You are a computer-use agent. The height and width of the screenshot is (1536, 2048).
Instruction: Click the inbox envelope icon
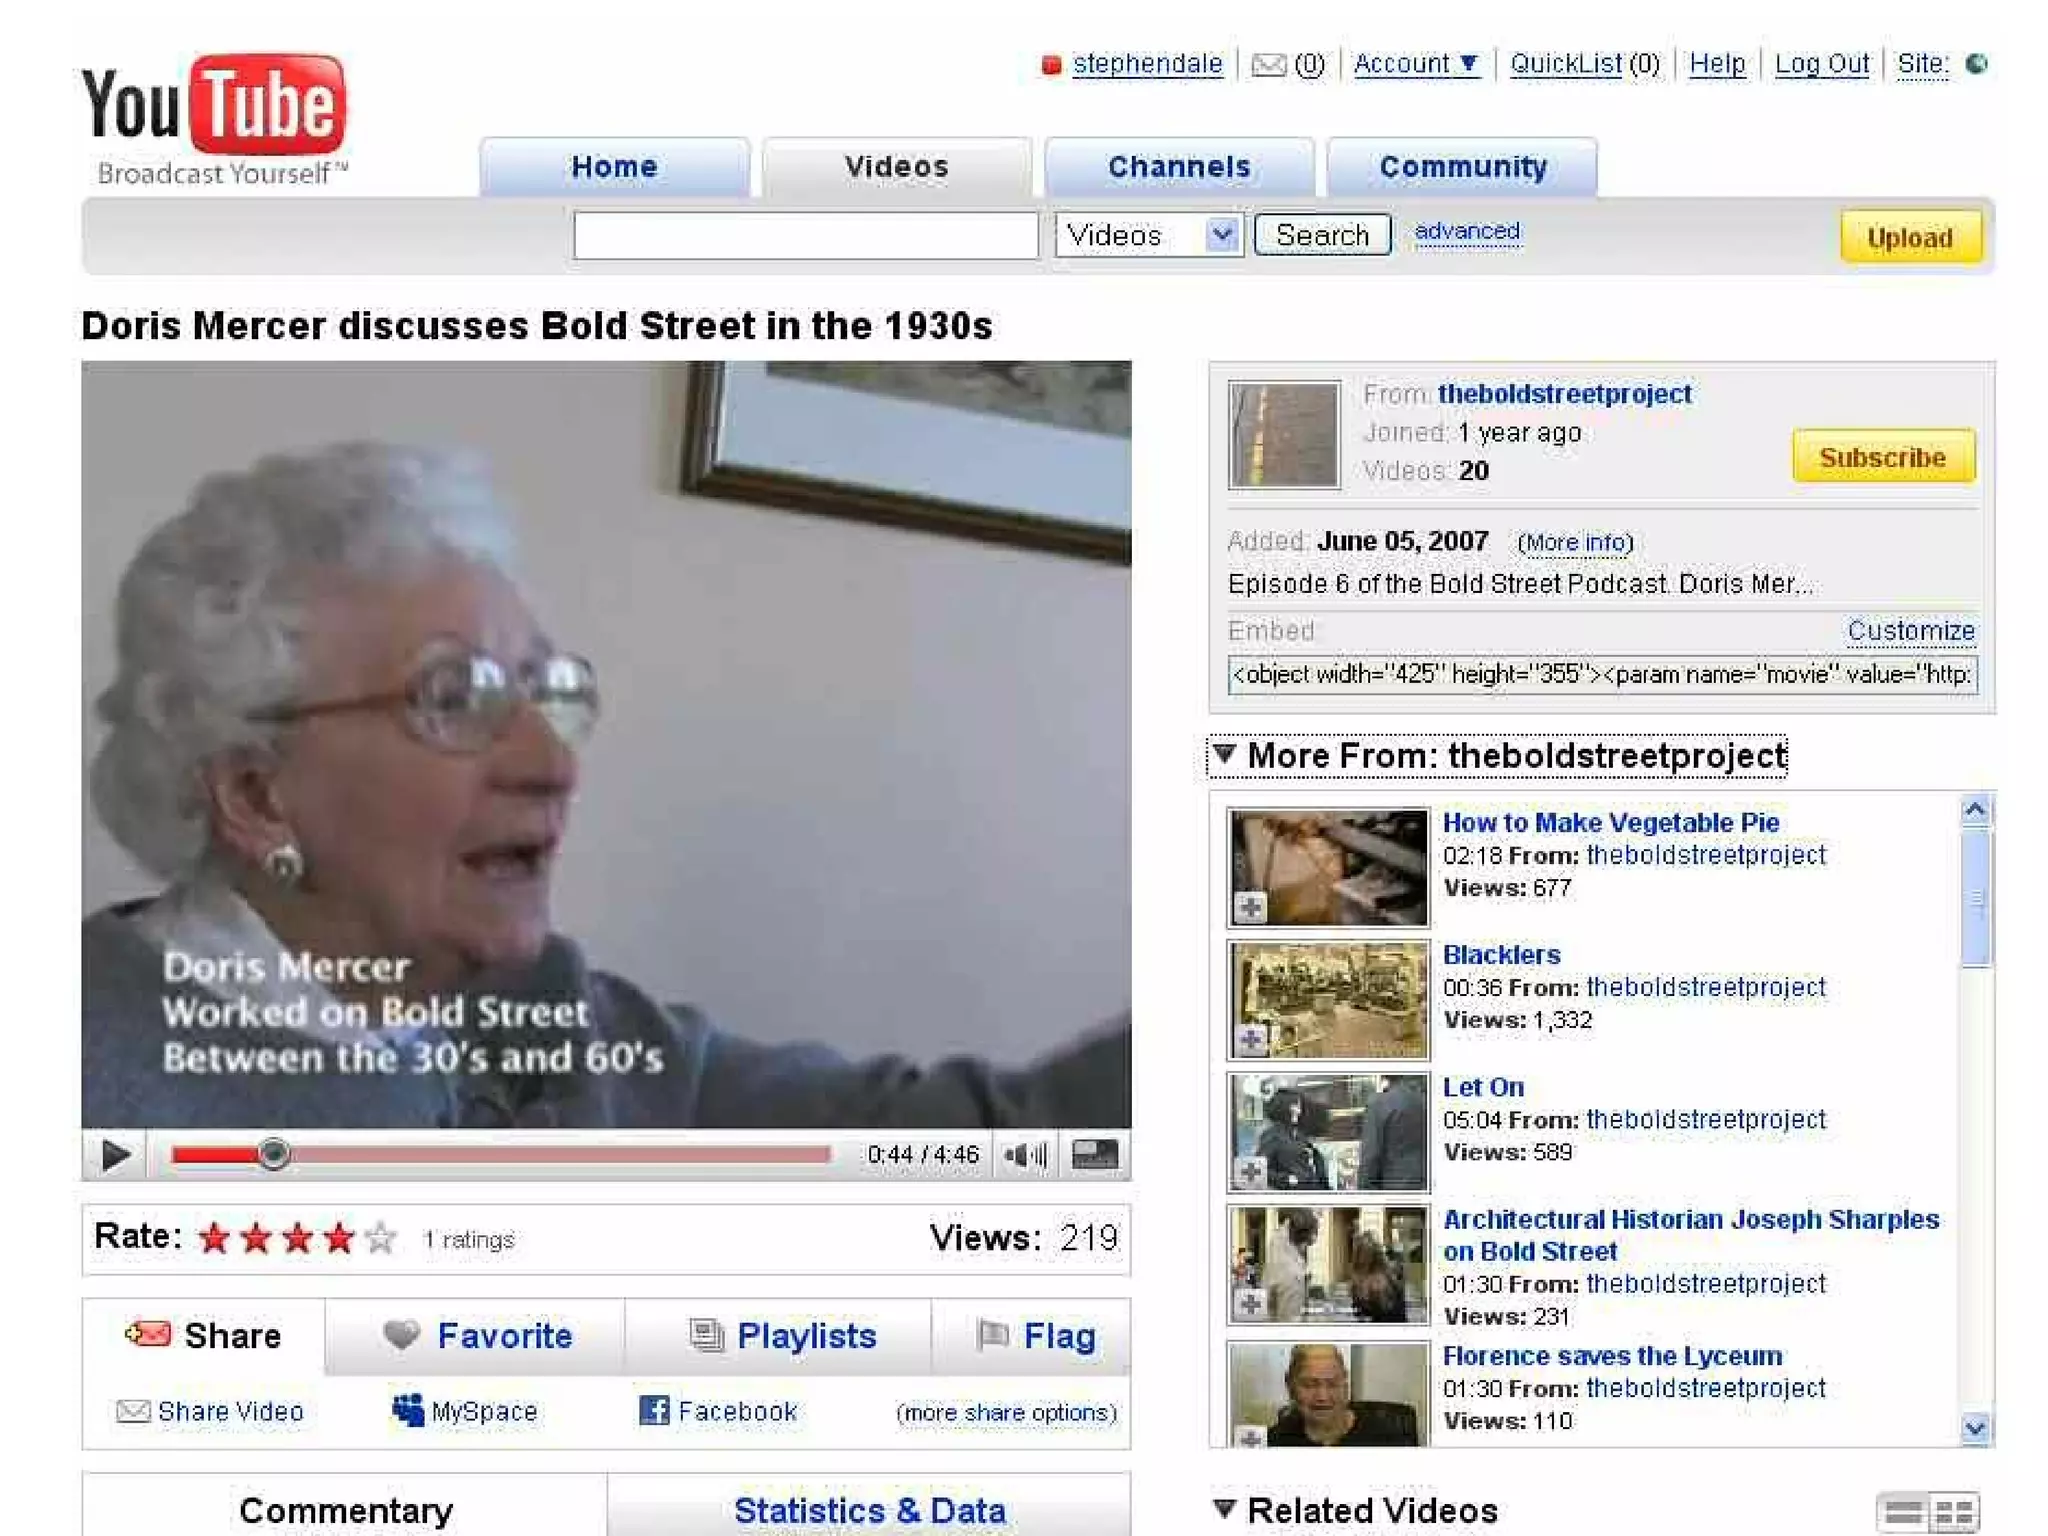[x=1268, y=65]
